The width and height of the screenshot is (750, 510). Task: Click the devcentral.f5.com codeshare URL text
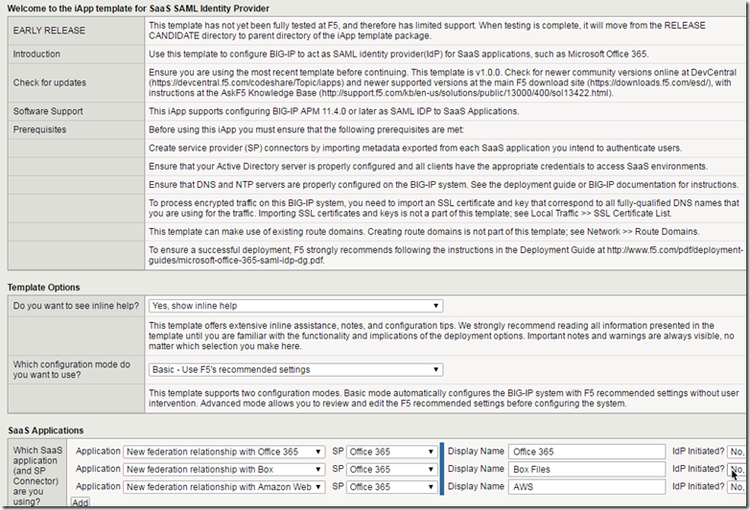(246, 83)
